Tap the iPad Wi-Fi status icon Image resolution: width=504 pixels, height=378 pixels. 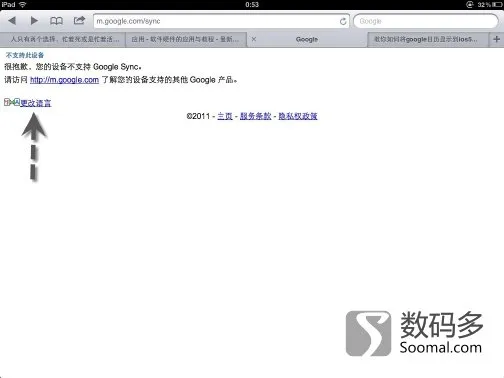pyautogui.click(x=23, y=4)
